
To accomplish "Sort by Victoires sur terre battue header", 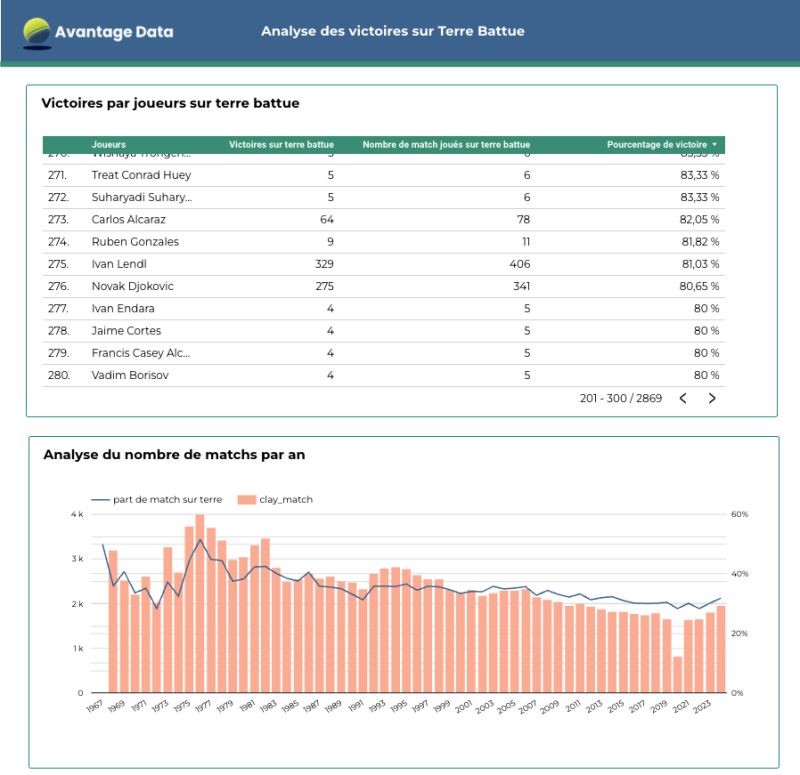I will point(281,145).
